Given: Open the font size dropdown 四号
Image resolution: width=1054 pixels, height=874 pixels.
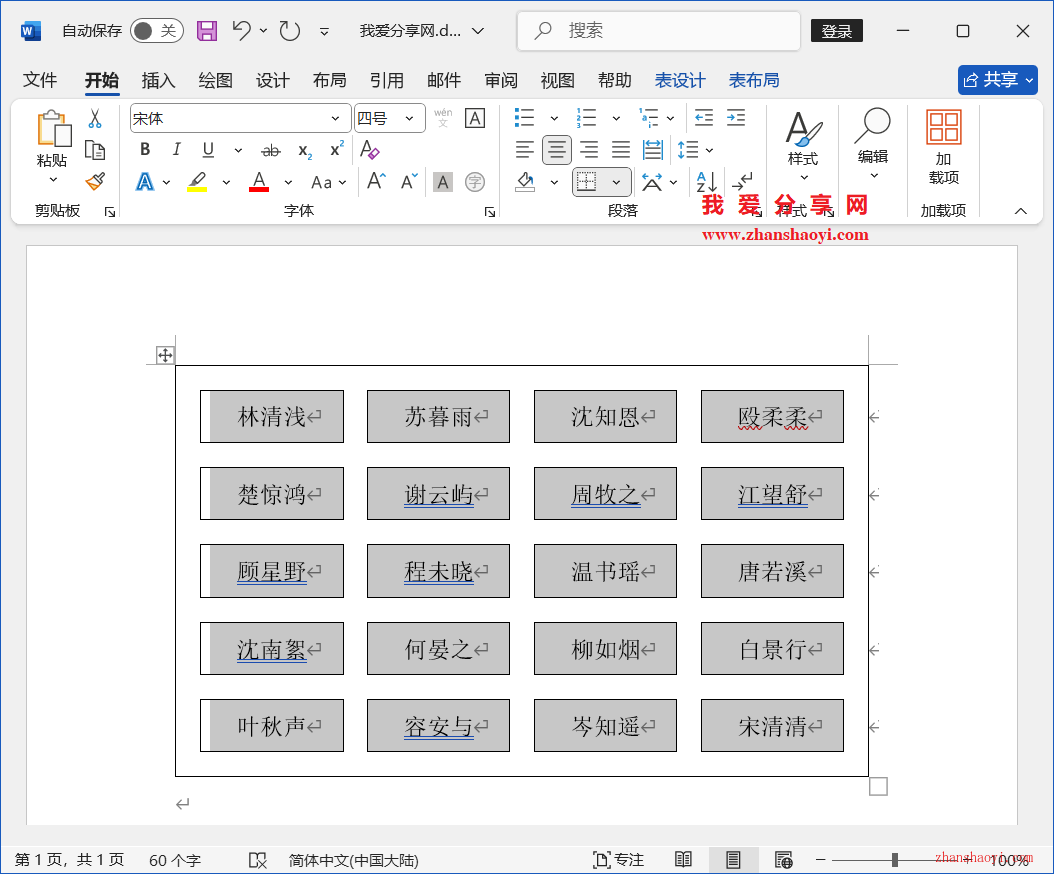Looking at the screenshot, I should click(x=409, y=119).
